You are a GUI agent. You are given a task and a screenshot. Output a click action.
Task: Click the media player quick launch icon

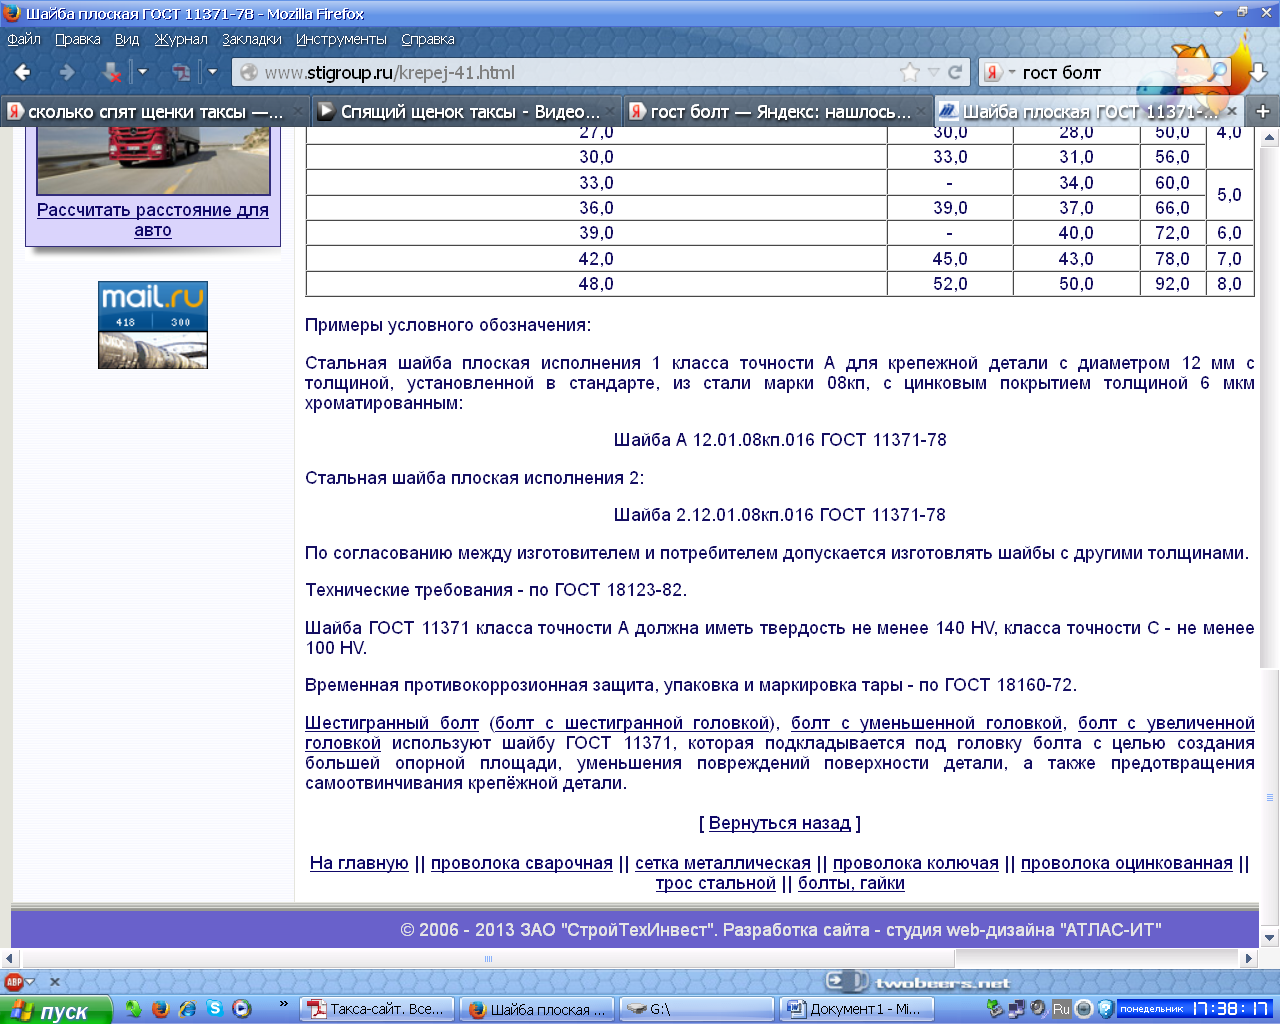point(241,1009)
